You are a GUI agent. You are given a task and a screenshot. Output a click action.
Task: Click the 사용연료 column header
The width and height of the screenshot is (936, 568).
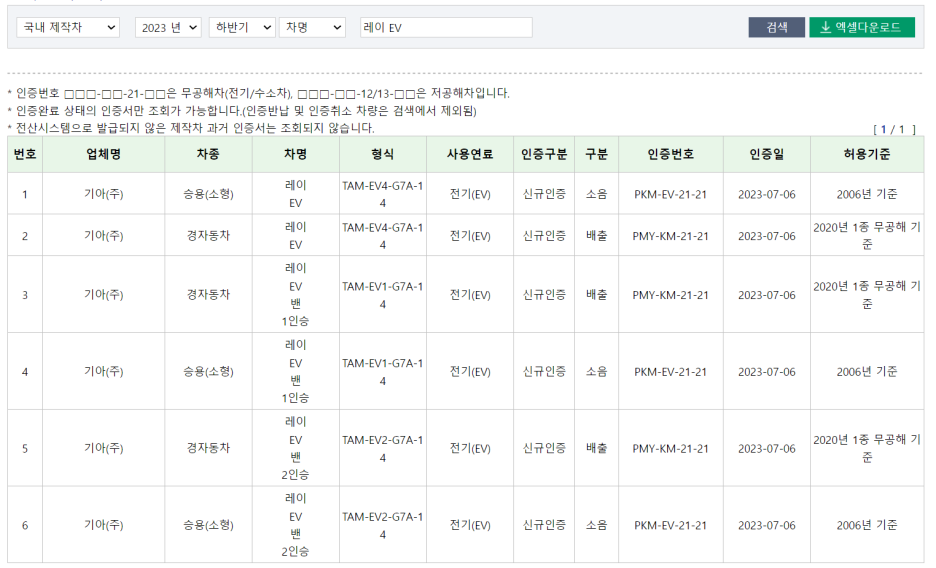(x=470, y=155)
